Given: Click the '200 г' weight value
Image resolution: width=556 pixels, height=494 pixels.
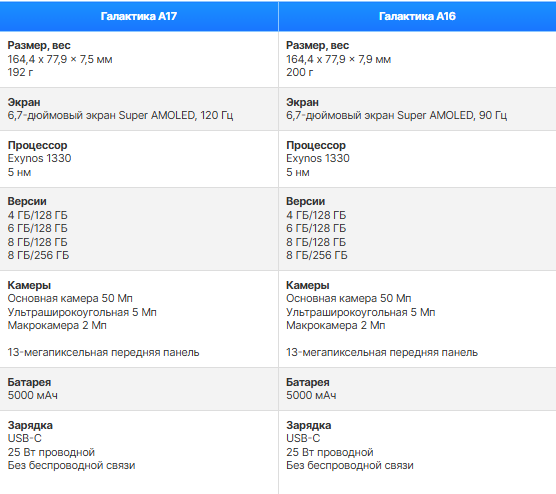Looking at the screenshot, I should (300, 72).
